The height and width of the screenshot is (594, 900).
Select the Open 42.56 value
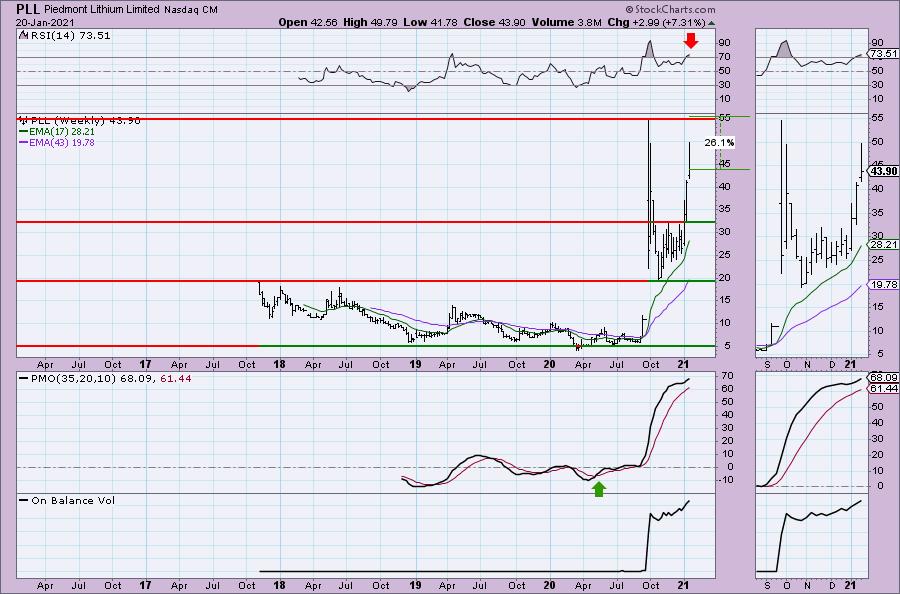[x=308, y=22]
